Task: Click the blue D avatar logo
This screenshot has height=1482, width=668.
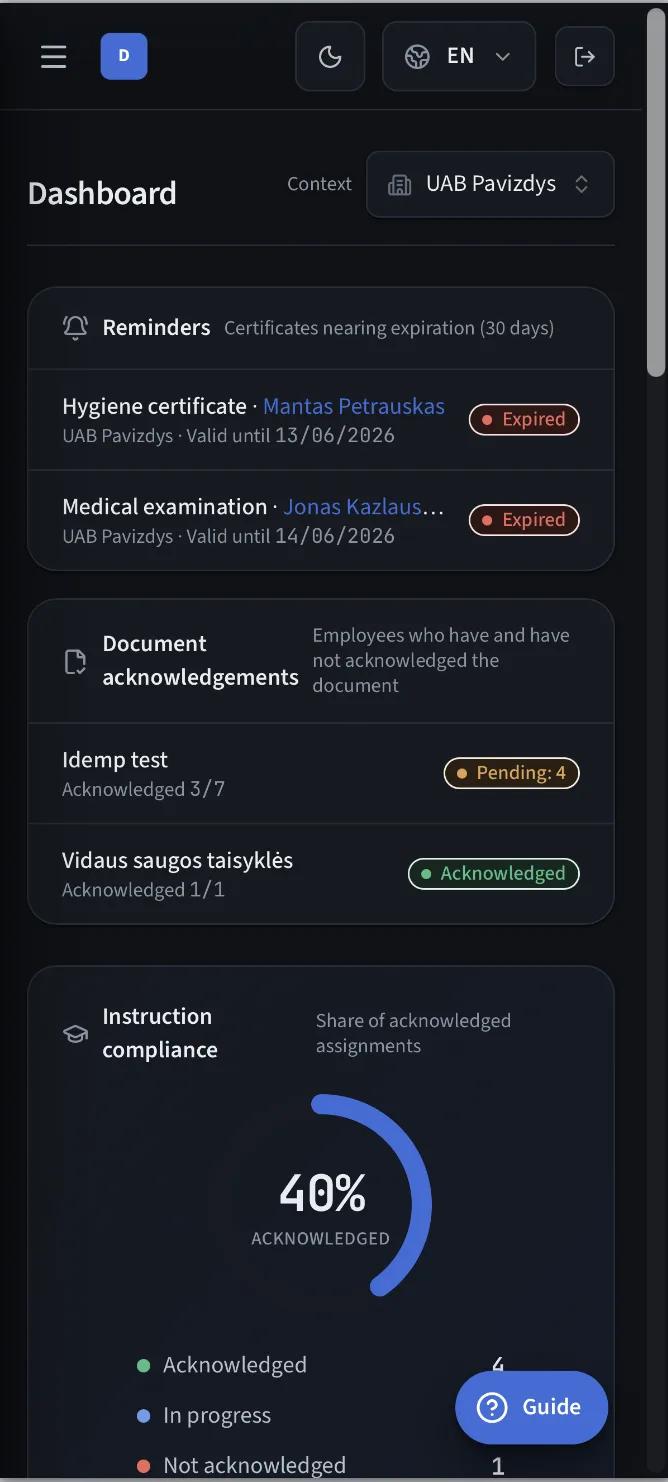Action: pyautogui.click(x=124, y=56)
